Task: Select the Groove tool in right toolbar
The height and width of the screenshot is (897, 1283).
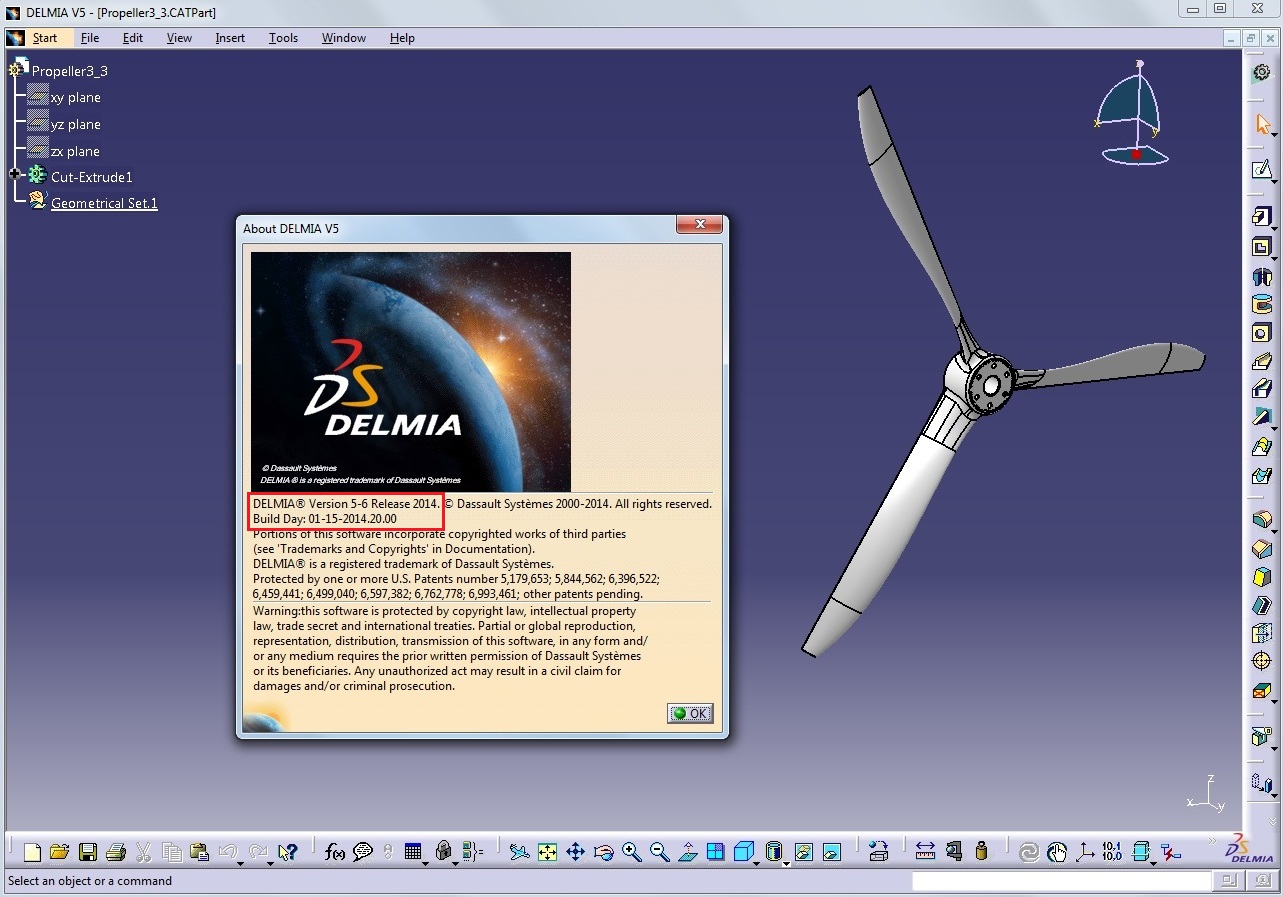Action: tap(1261, 304)
